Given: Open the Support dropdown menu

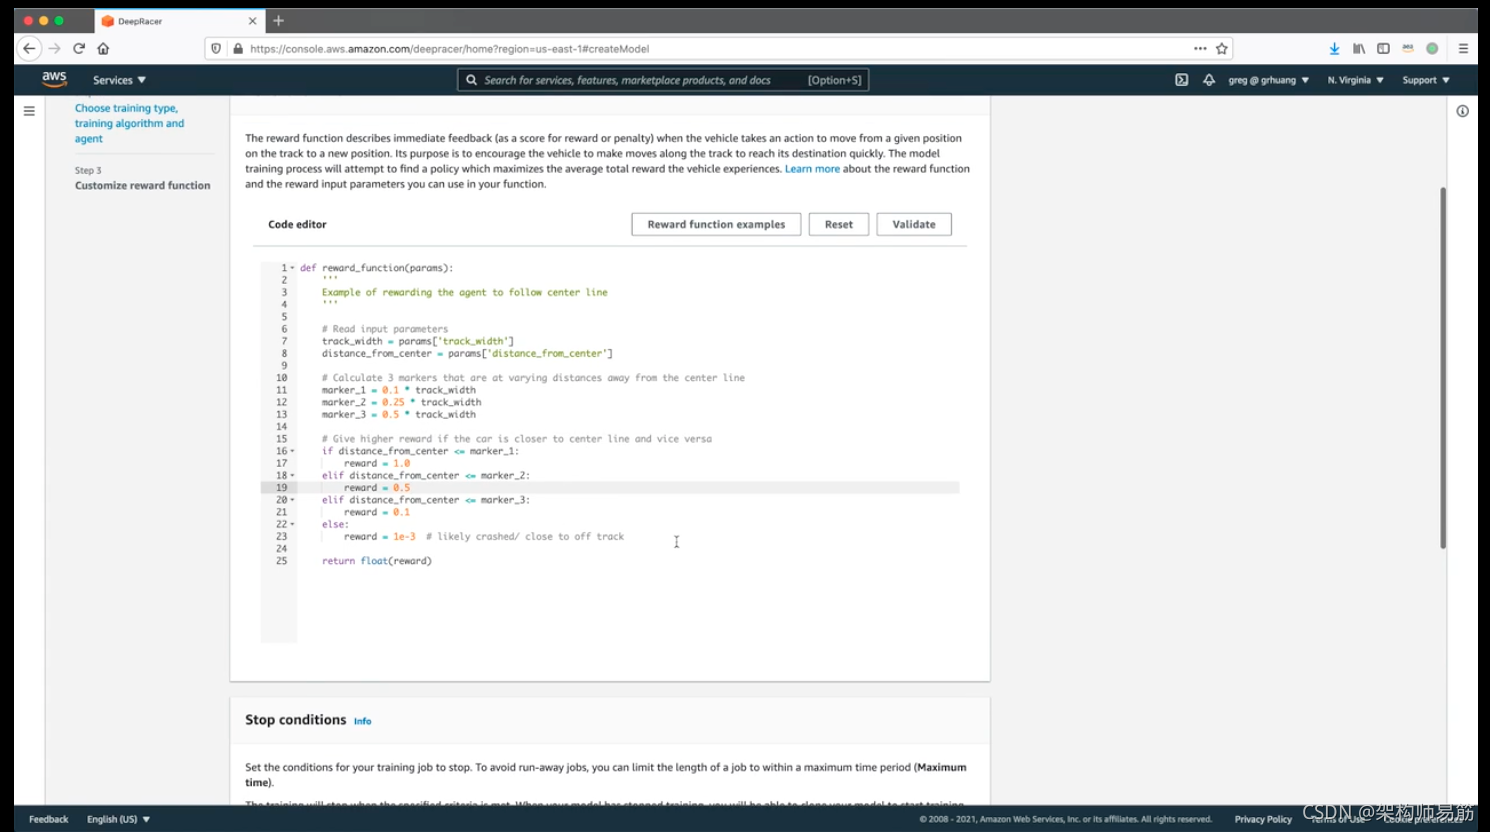Looking at the screenshot, I should pyautogui.click(x=1425, y=80).
